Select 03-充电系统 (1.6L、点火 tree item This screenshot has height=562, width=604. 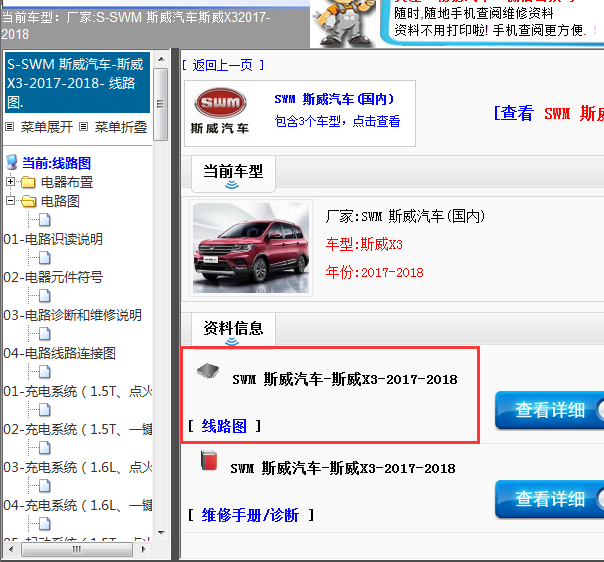78,467
